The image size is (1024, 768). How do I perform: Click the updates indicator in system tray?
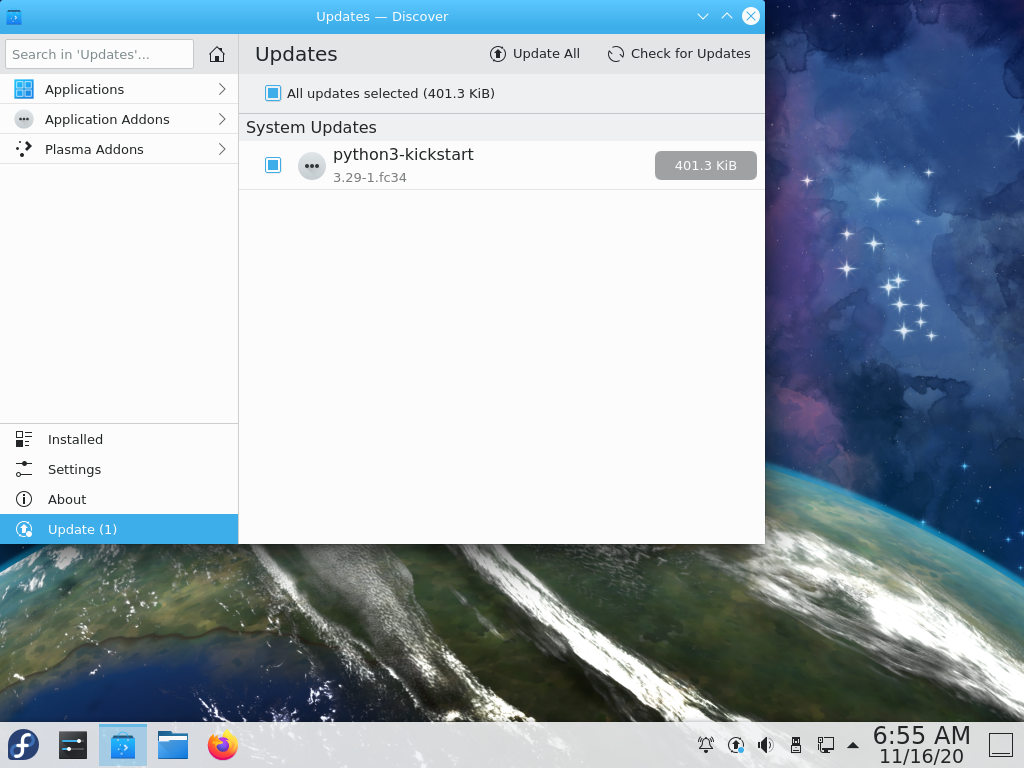[x=736, y=744]
